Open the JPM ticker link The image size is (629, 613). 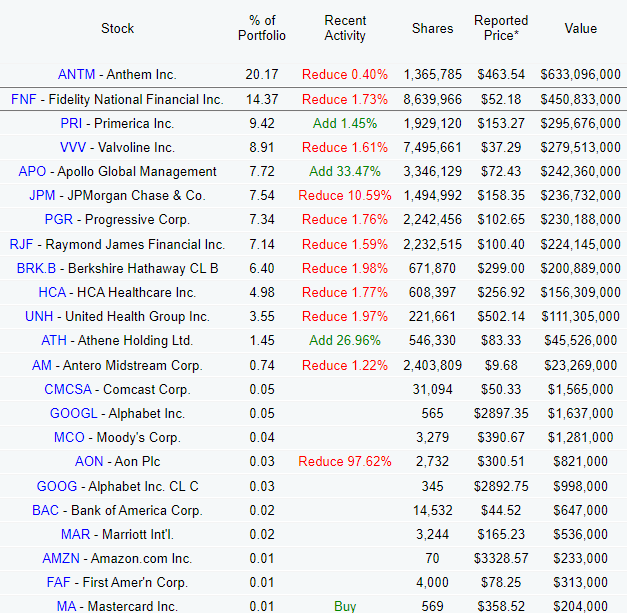click(x=42, y=195)
